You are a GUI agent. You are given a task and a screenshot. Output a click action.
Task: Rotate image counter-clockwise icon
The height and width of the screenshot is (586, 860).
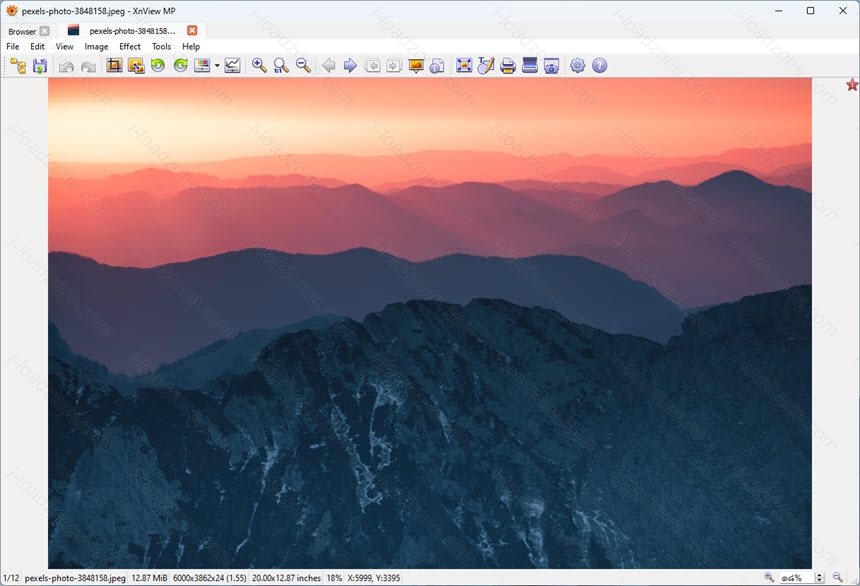click(158, 66)
